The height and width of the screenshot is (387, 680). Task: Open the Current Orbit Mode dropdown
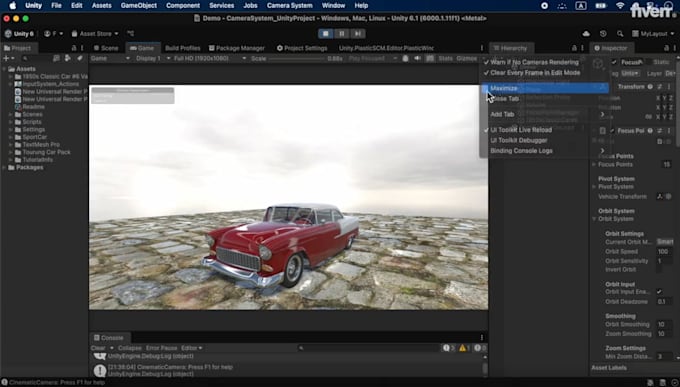point(664,242)
